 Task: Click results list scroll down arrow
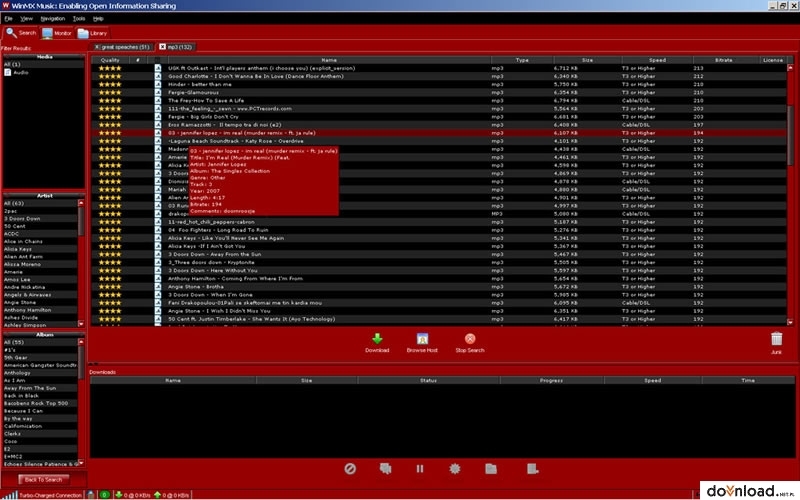(790, 322)
